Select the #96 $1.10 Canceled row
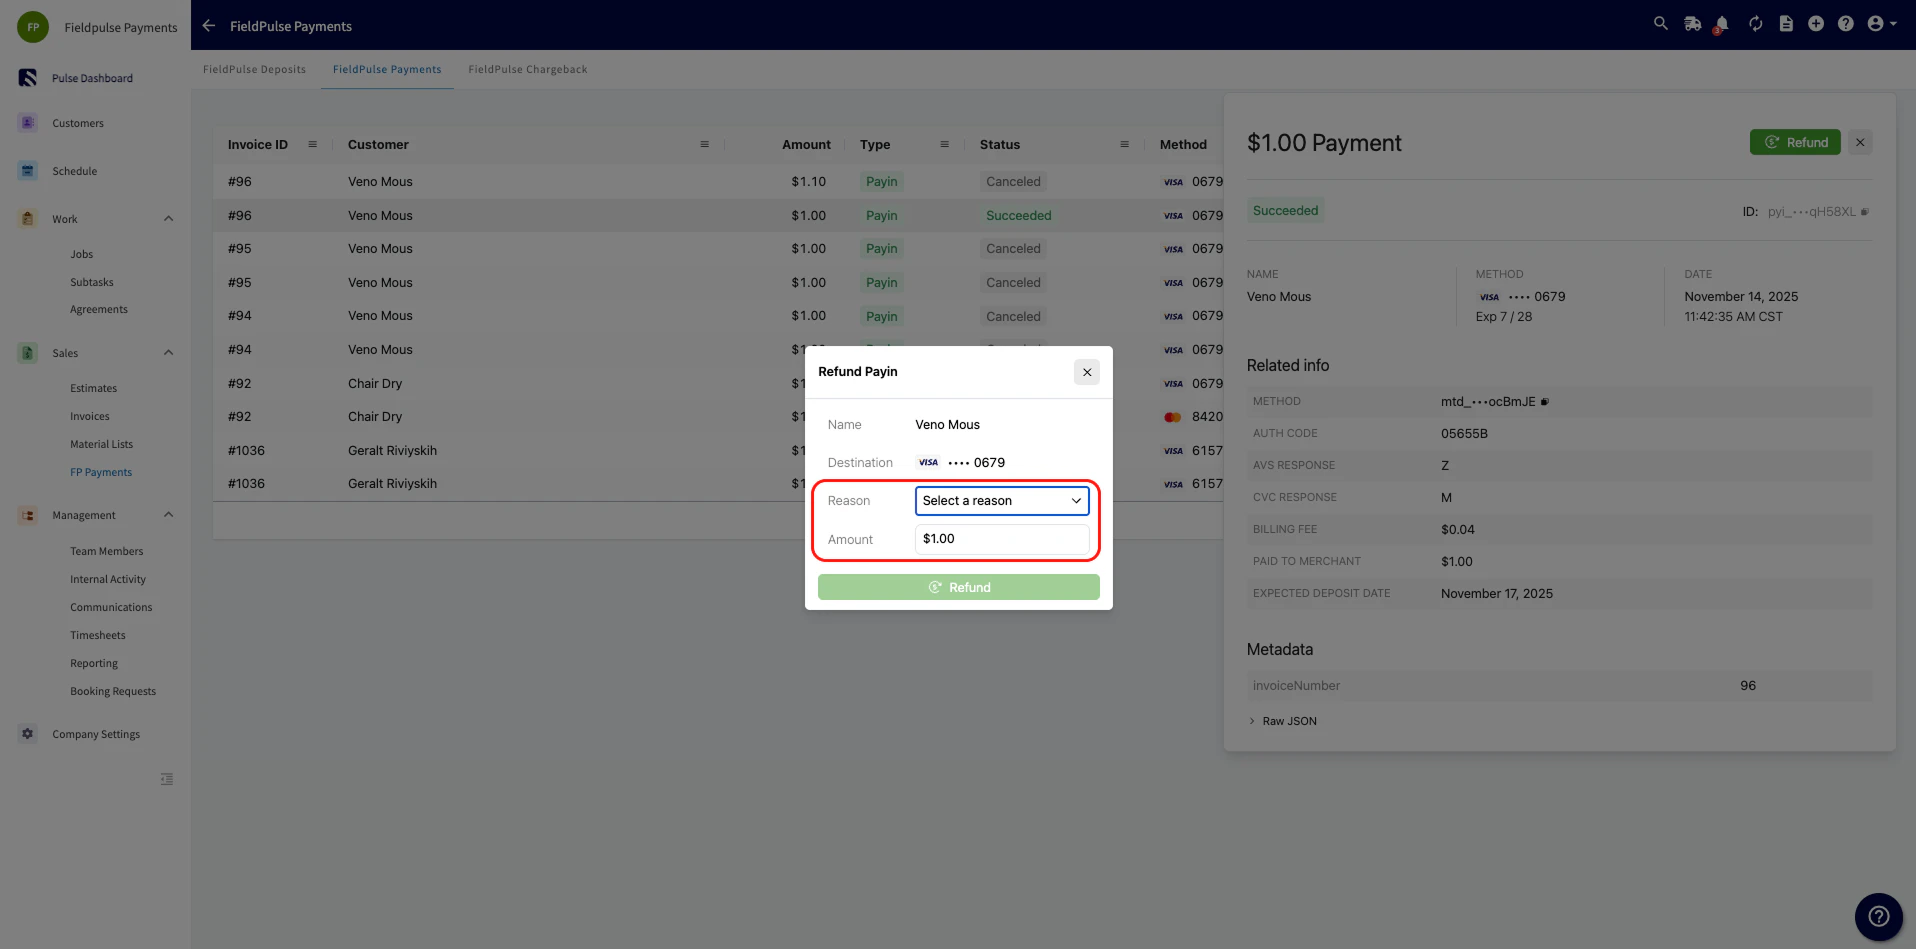The height and width of the screenshot is (949, 1916). 717,181
